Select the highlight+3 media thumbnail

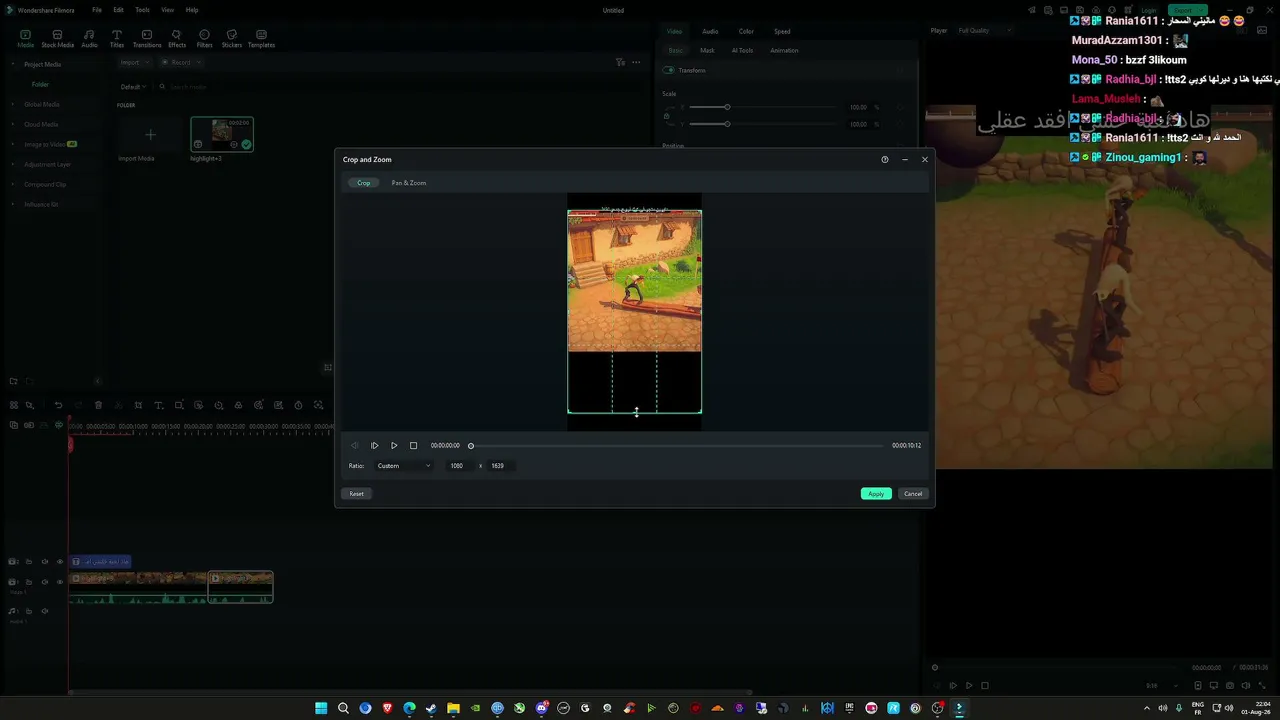(222, 134)
